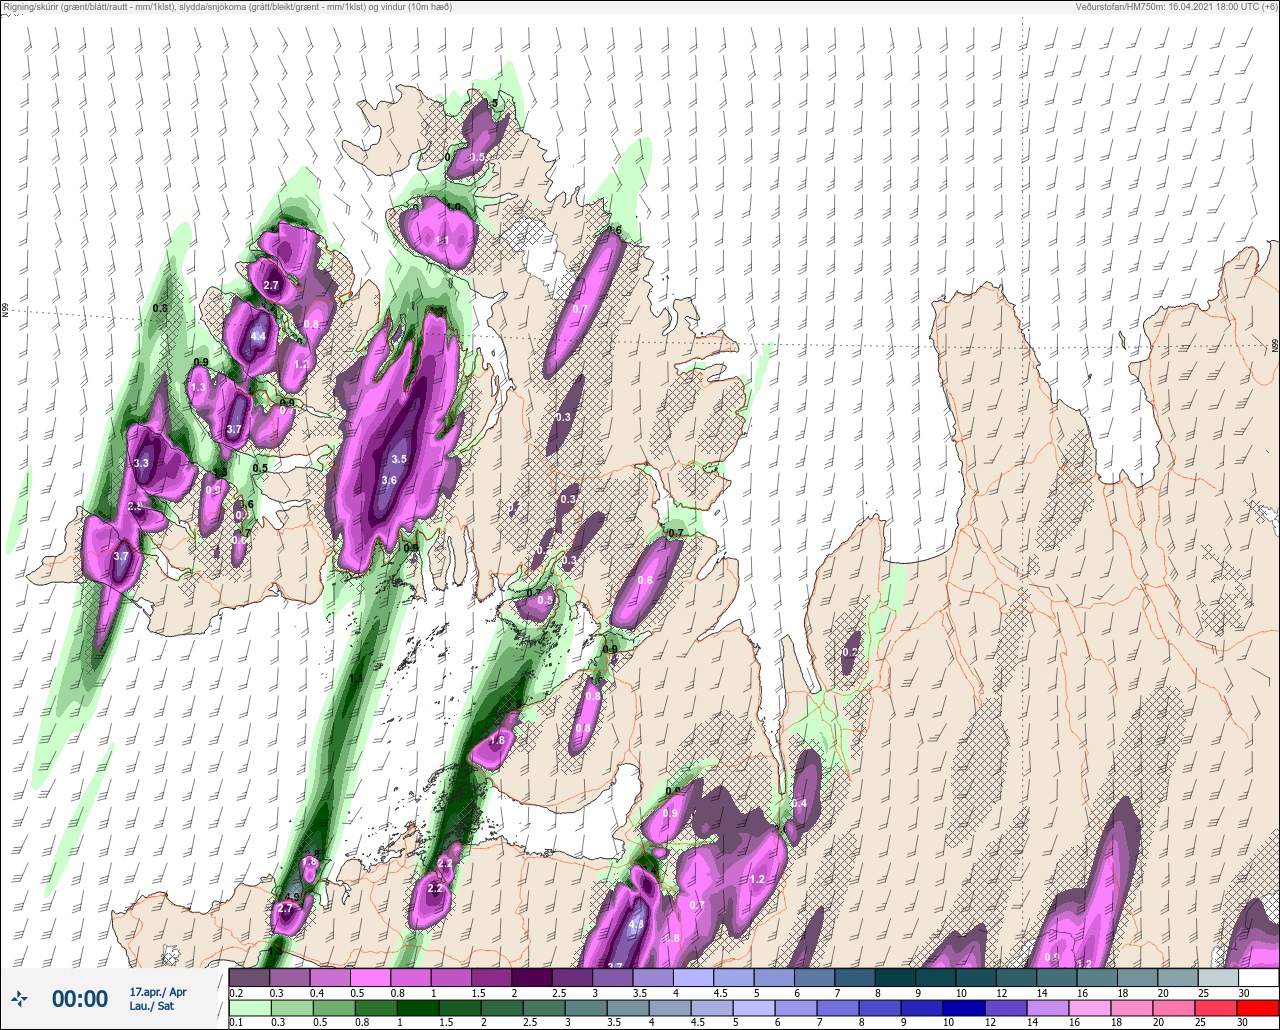Image resolution: width=1280 pixels, height=1030 pixels.
Task: Click the 00:00 forecast time display
Action: (80, 998)
